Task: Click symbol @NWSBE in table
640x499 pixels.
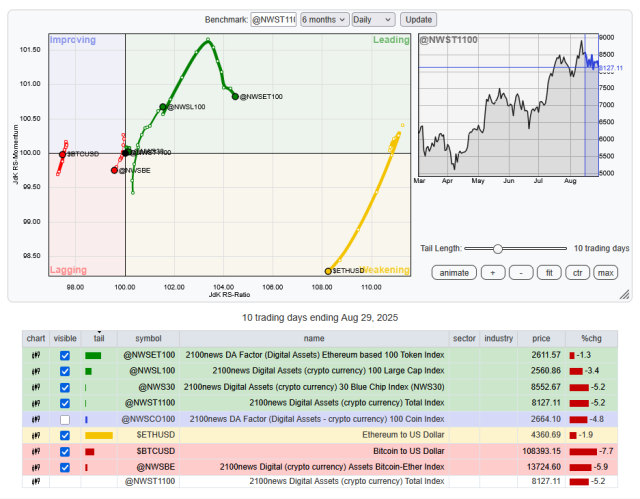Action: coord(156,467)
